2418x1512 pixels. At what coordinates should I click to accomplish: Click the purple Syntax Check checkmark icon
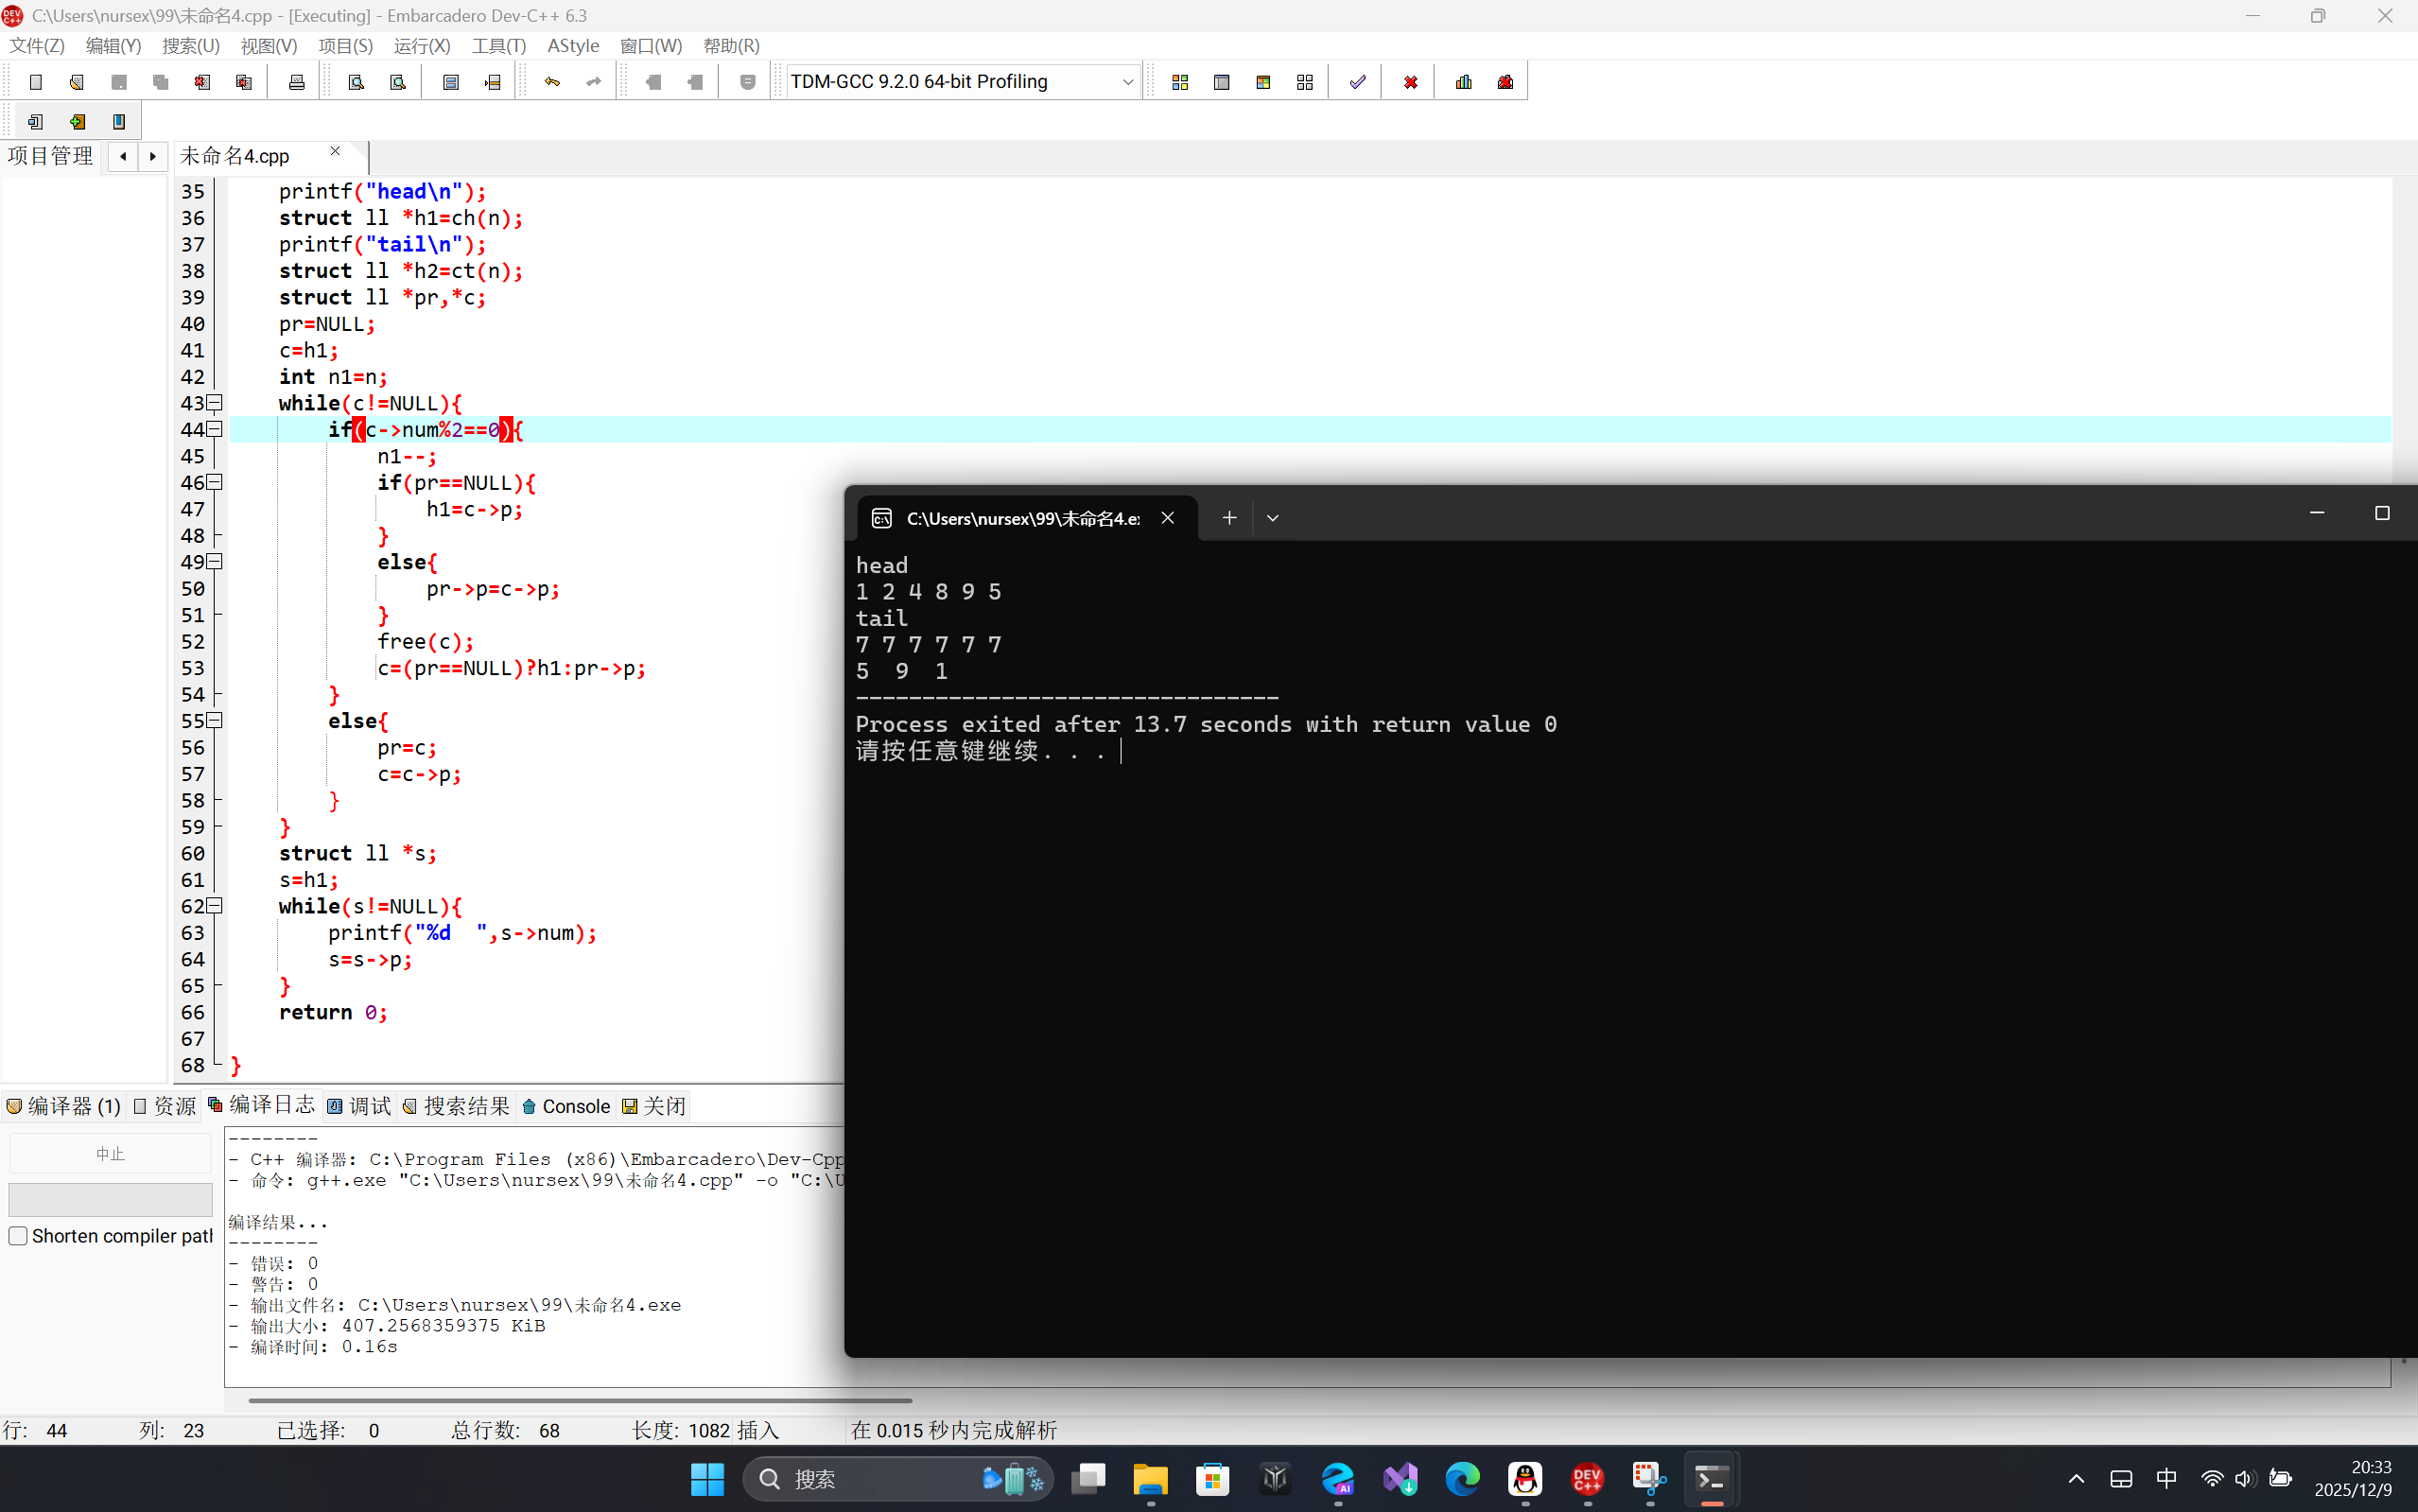pyautogui.click(x=1357, y=82)
